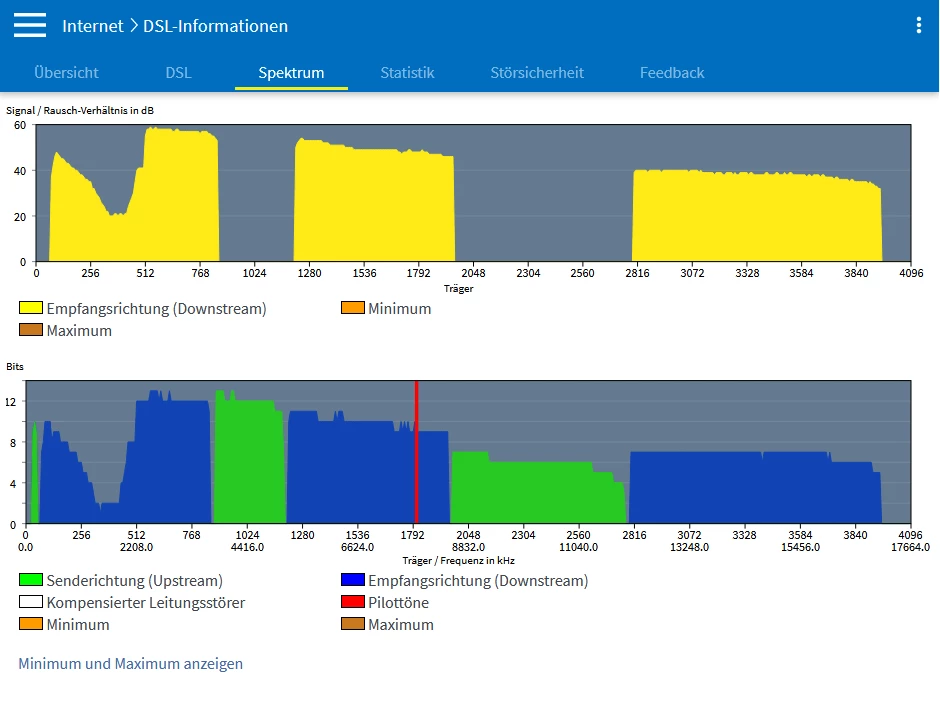Open the three-dot options menu

pyautogui.click(x=918, y=25)
